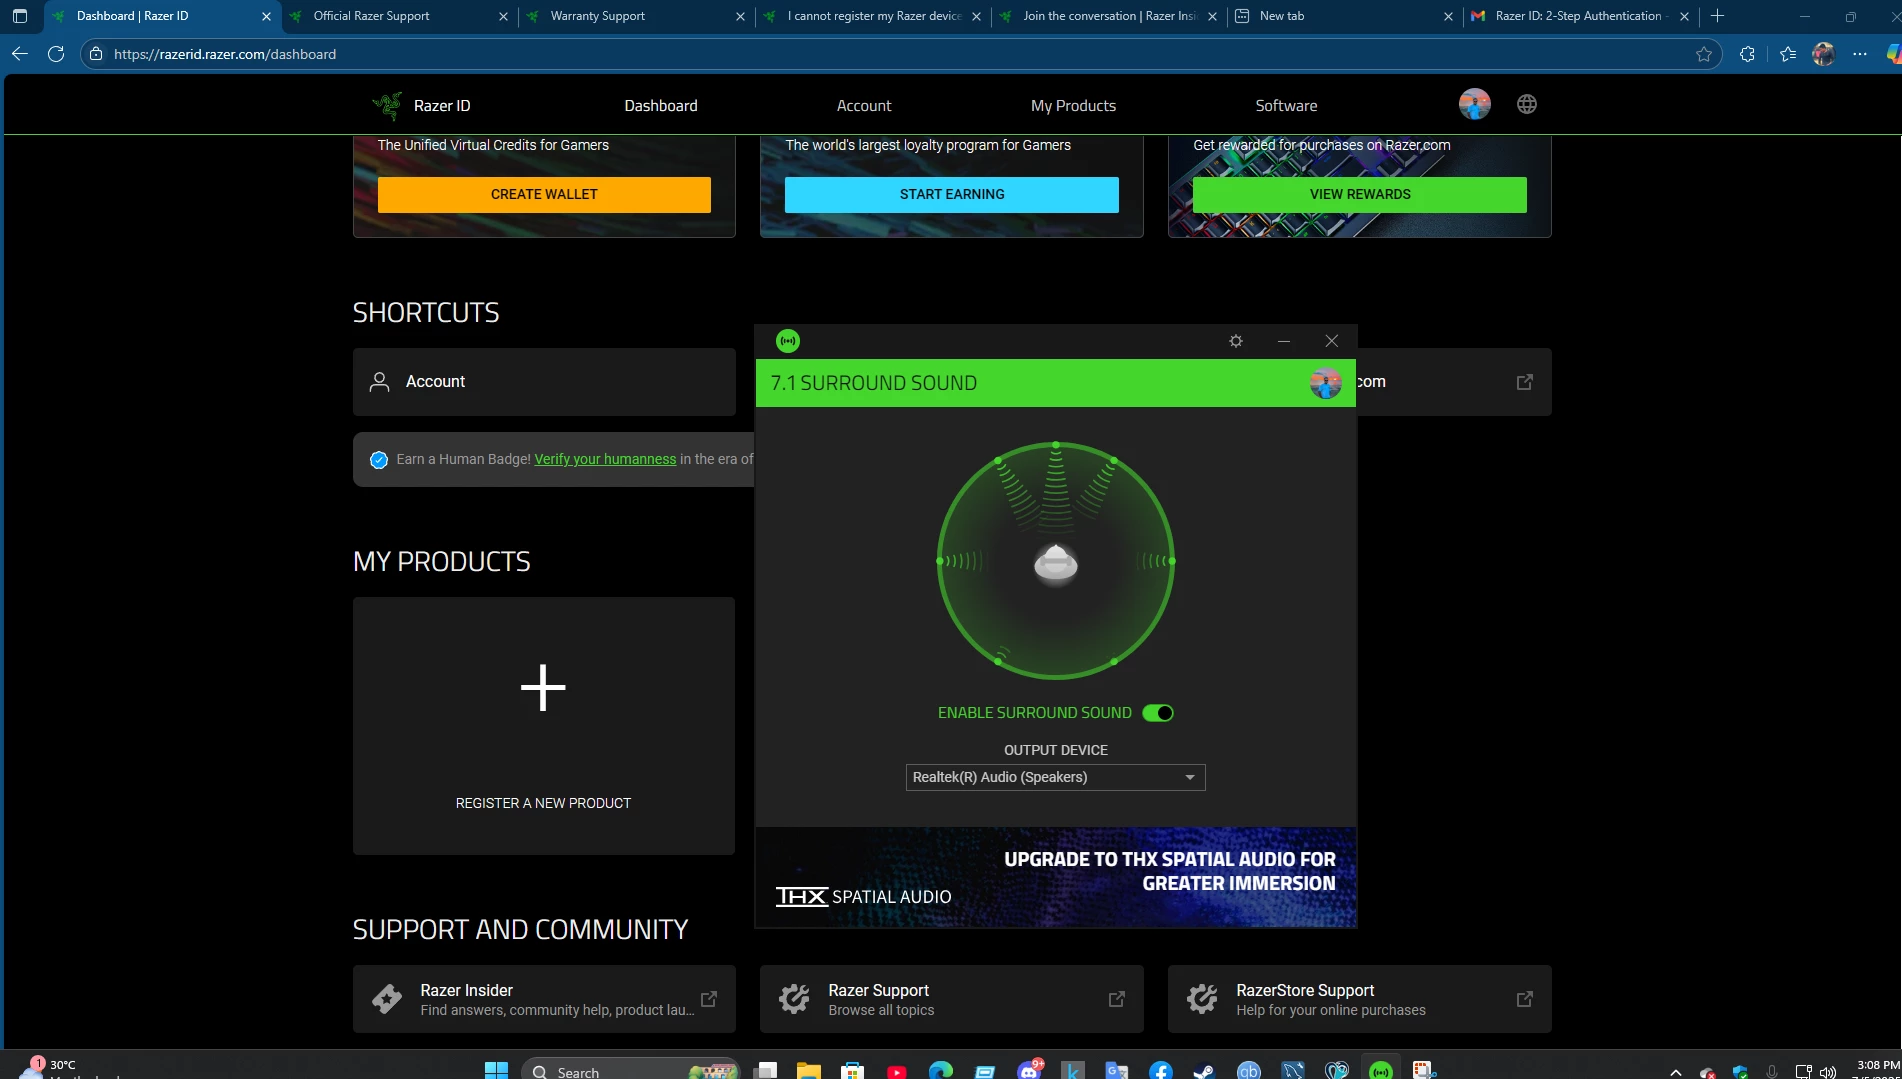Open the Razer Insider support card
The height and width of the screenshot is (1079, 1902).
pyautogui.click(x=544, y=999)
